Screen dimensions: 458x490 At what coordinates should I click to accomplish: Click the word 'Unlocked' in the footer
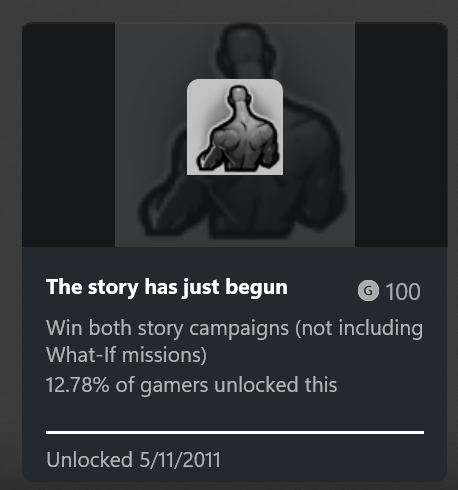click(x=90, y=460)
